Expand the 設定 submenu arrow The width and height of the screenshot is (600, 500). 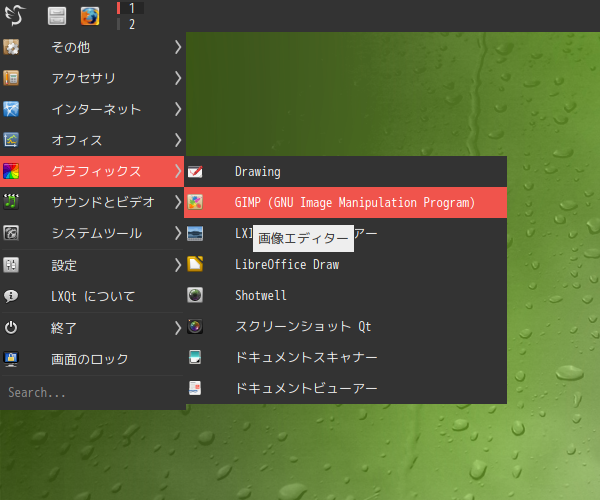(178, 265)
